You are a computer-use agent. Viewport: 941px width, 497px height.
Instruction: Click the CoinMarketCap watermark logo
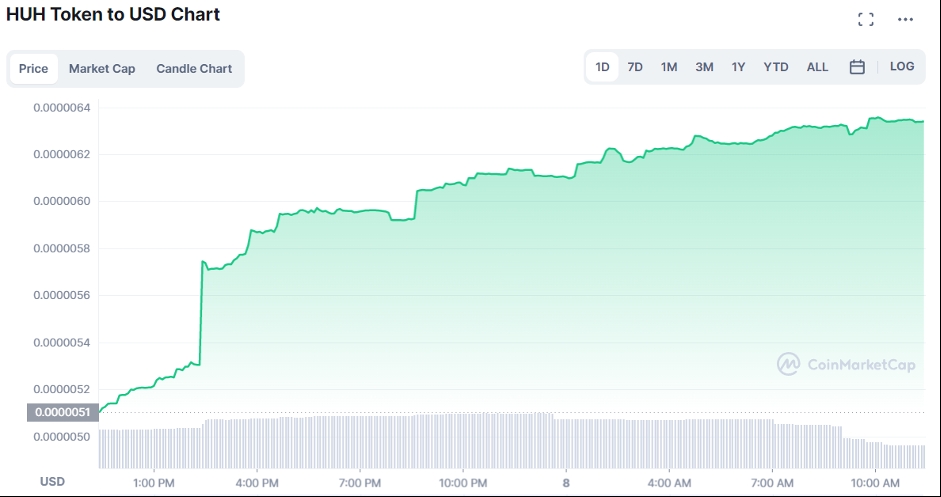(846, 364)
